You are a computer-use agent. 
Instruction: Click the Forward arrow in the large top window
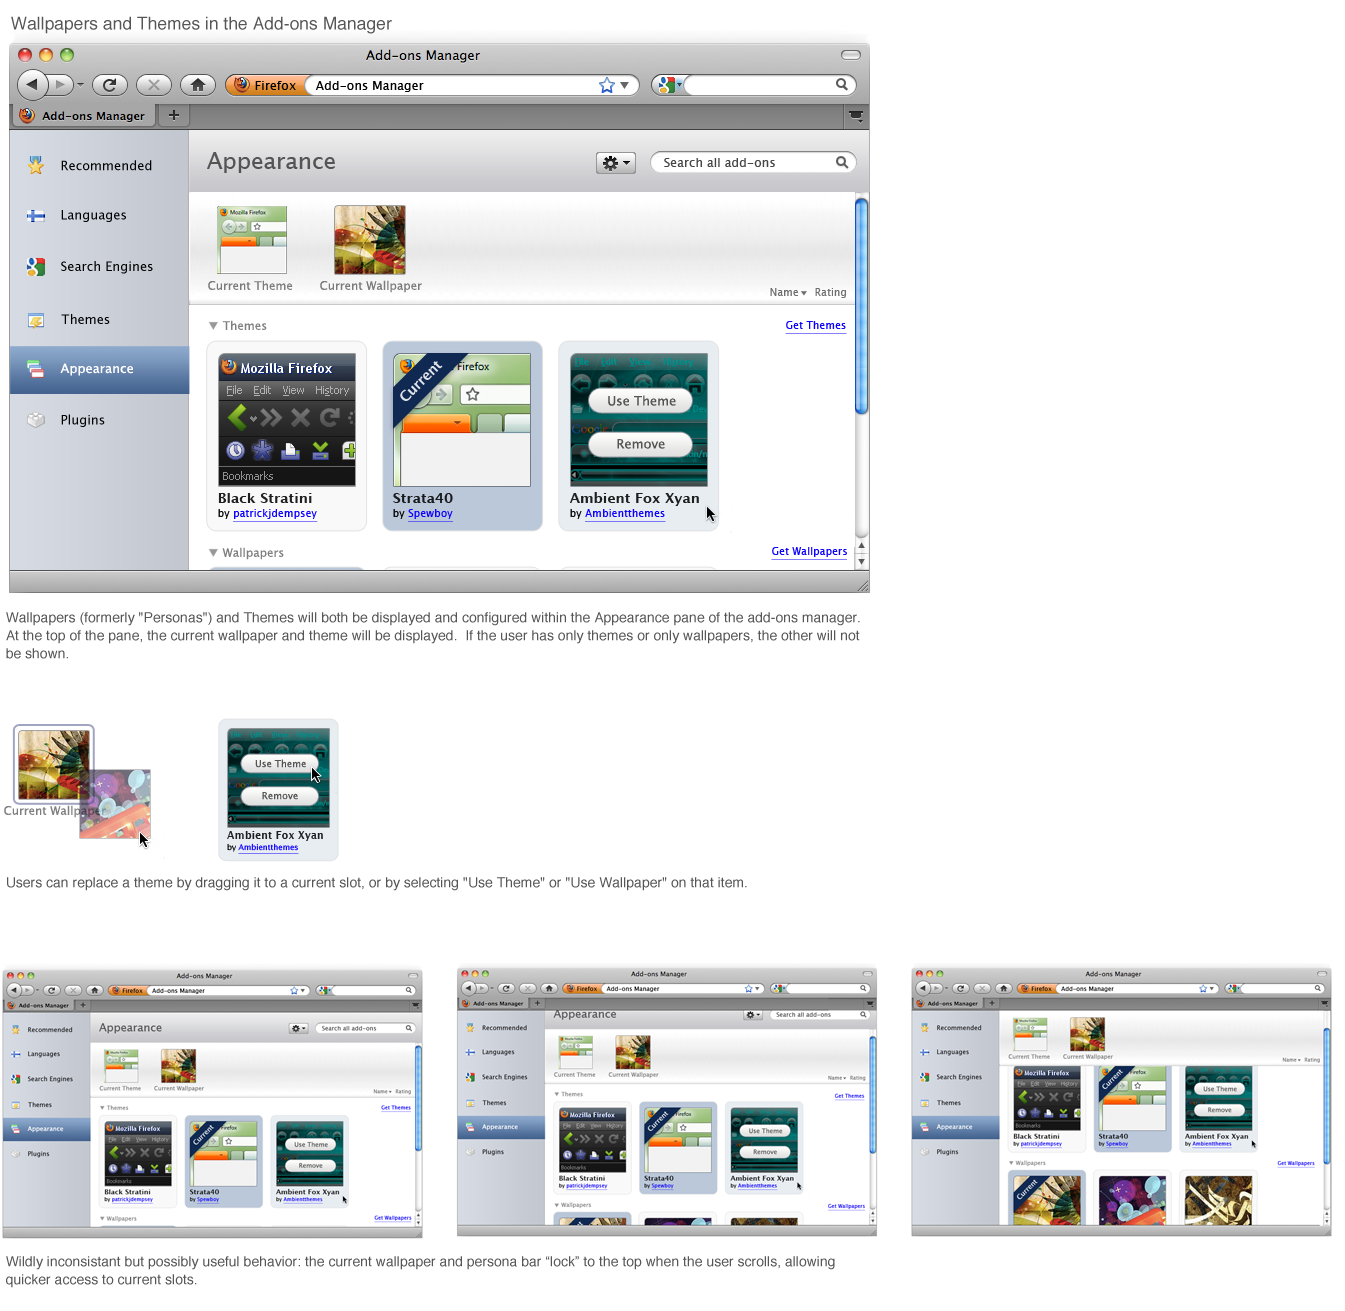click(x=61, y=85)
